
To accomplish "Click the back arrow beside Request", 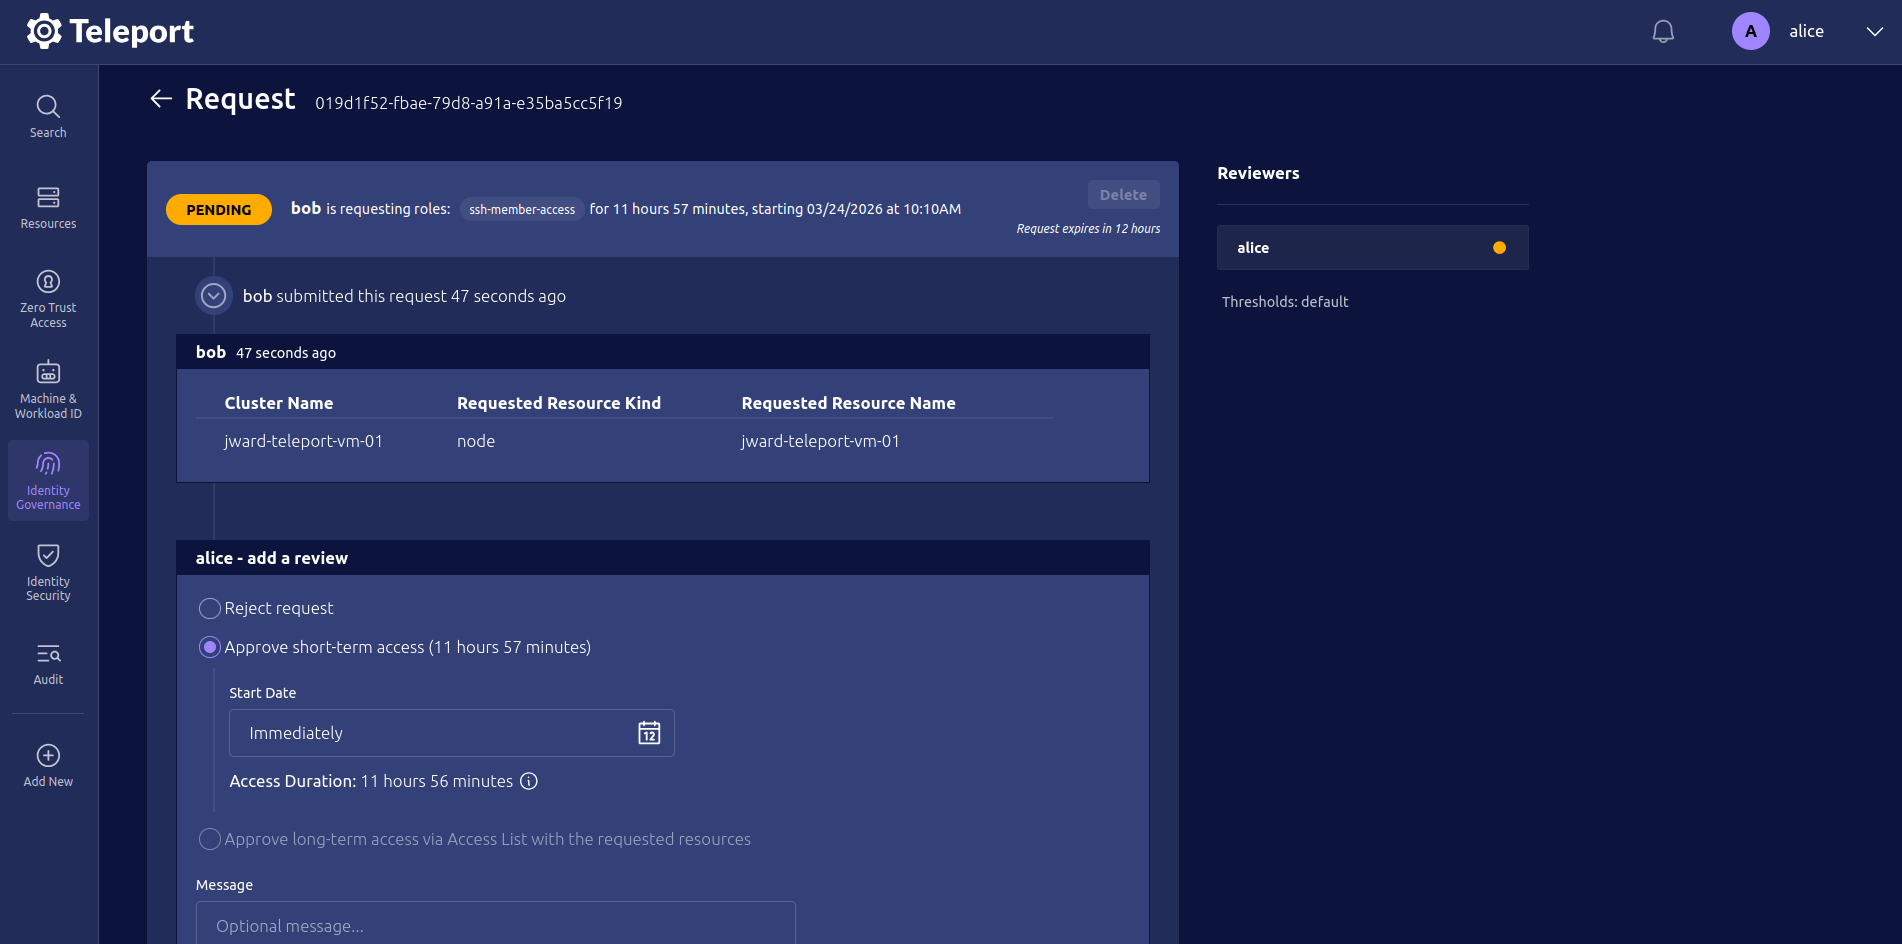I will coord(161,98).
